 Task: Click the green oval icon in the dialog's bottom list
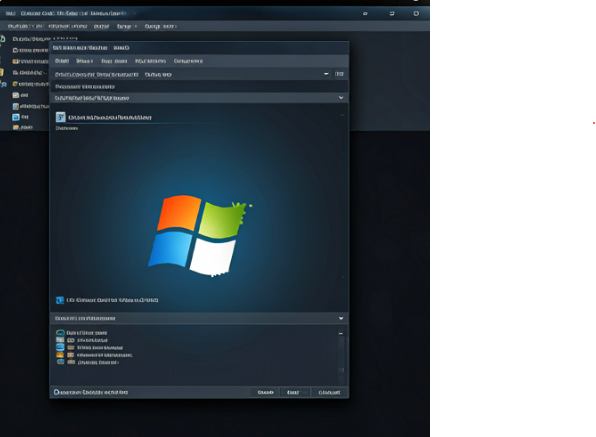[x=60, y=332]
